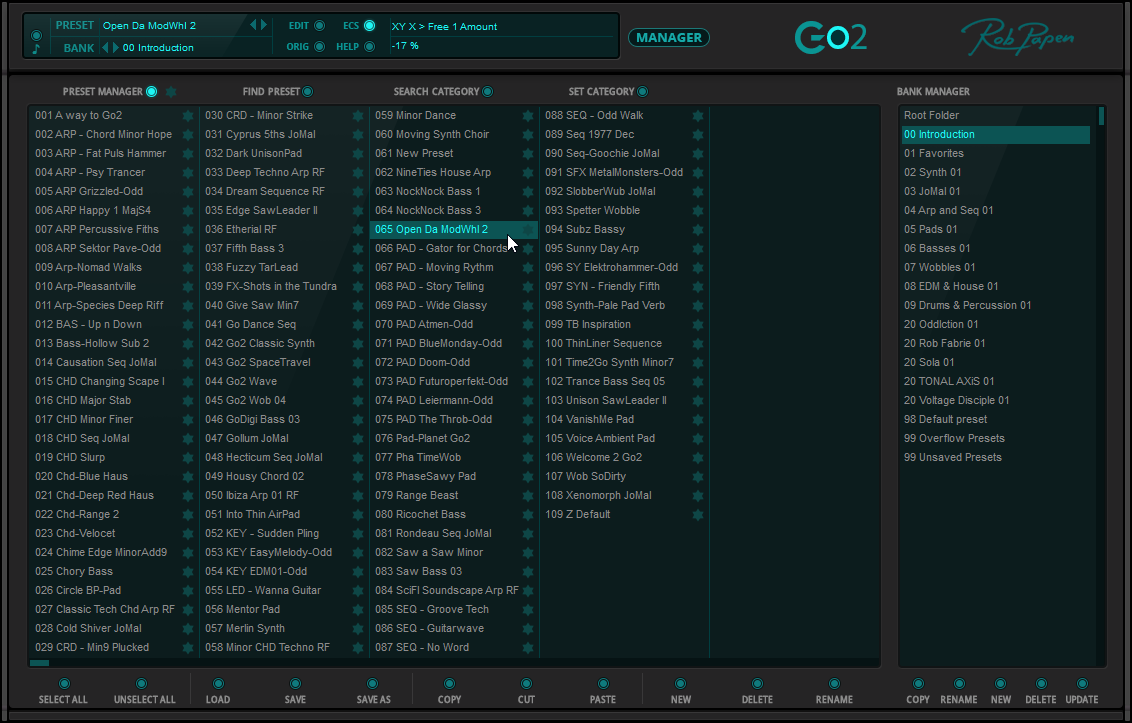The height and width of the screenshot is (723, 1132).
Task: Select bank 99 Unsaved Presets
Action: tap(996, 458)
